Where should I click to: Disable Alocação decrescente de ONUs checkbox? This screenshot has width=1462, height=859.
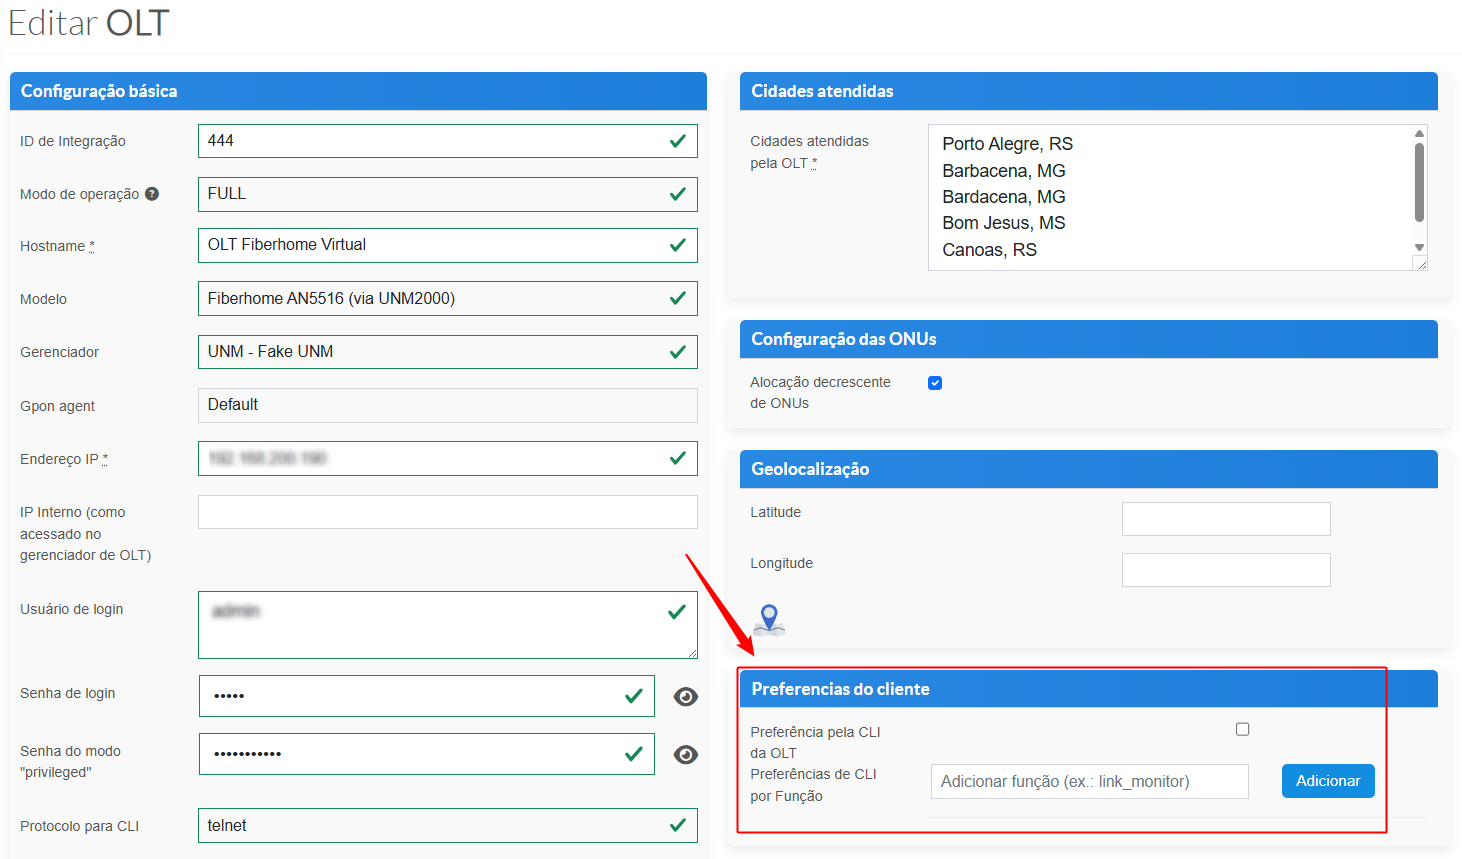click(935, 383)
